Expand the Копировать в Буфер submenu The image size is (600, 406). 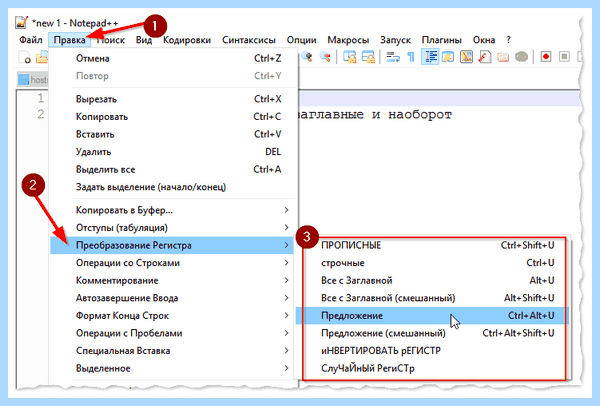click(174, 210)
